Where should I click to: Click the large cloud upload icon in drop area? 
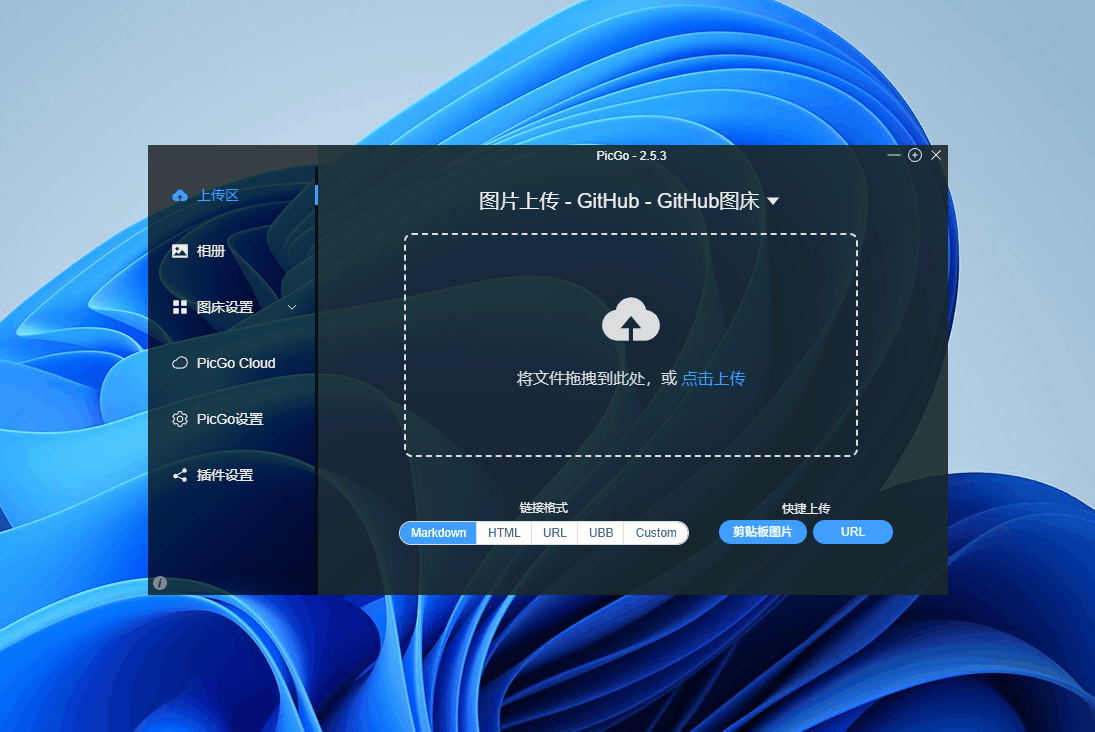point(631,320)
